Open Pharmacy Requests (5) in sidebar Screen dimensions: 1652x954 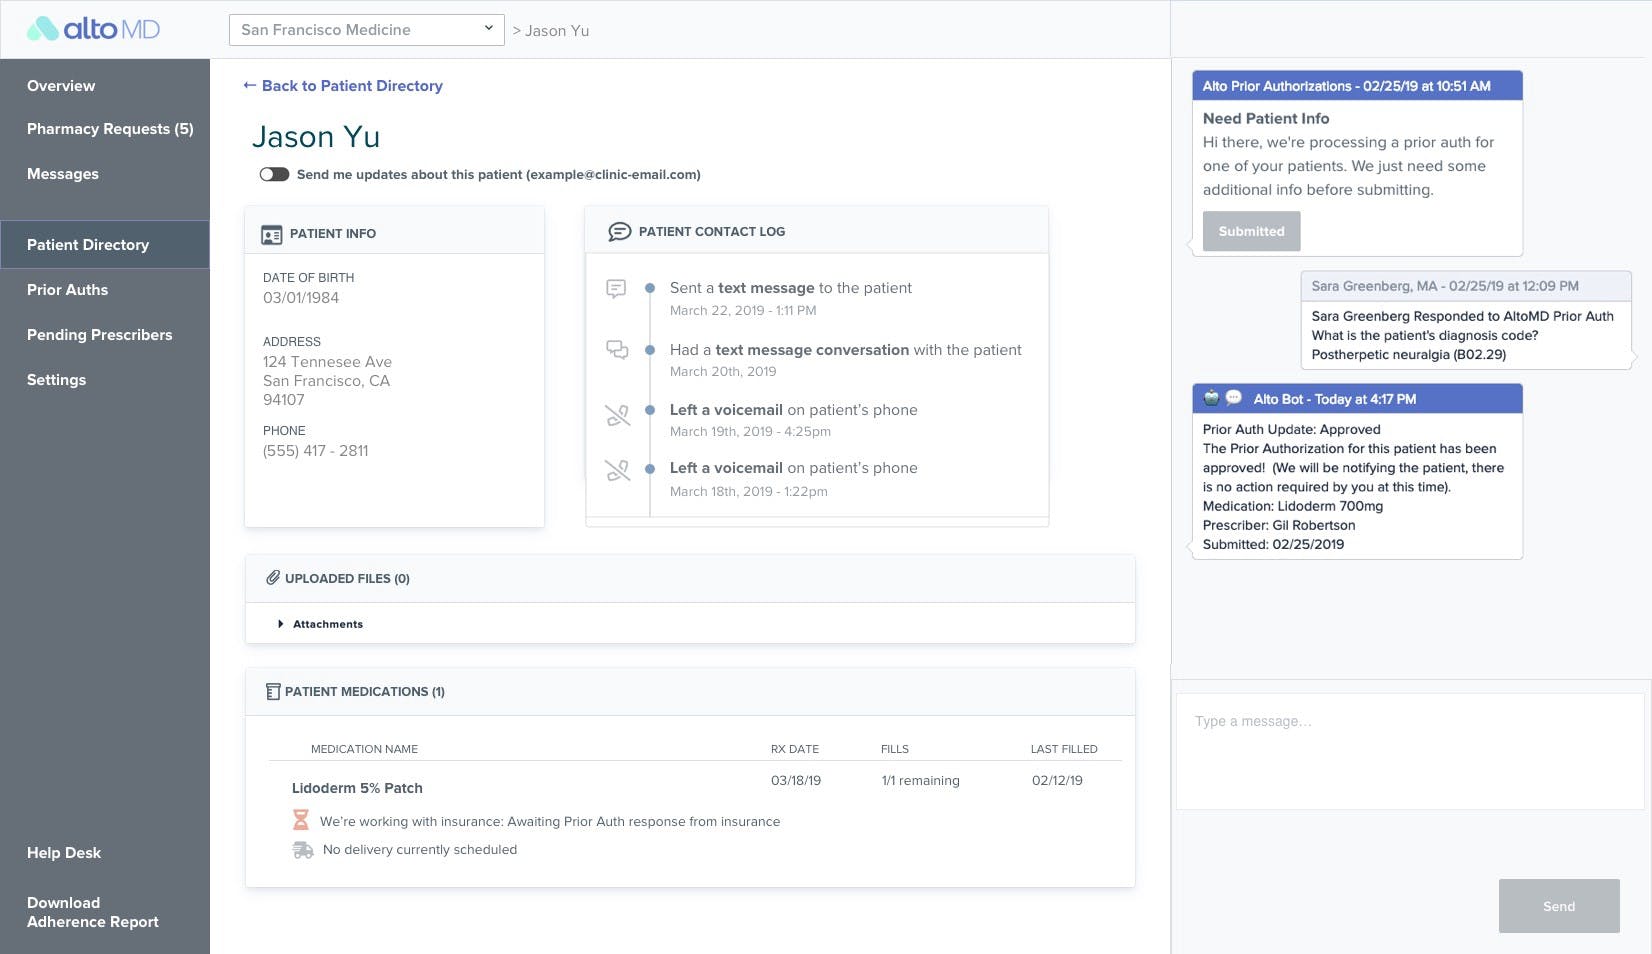pos(110,129)
